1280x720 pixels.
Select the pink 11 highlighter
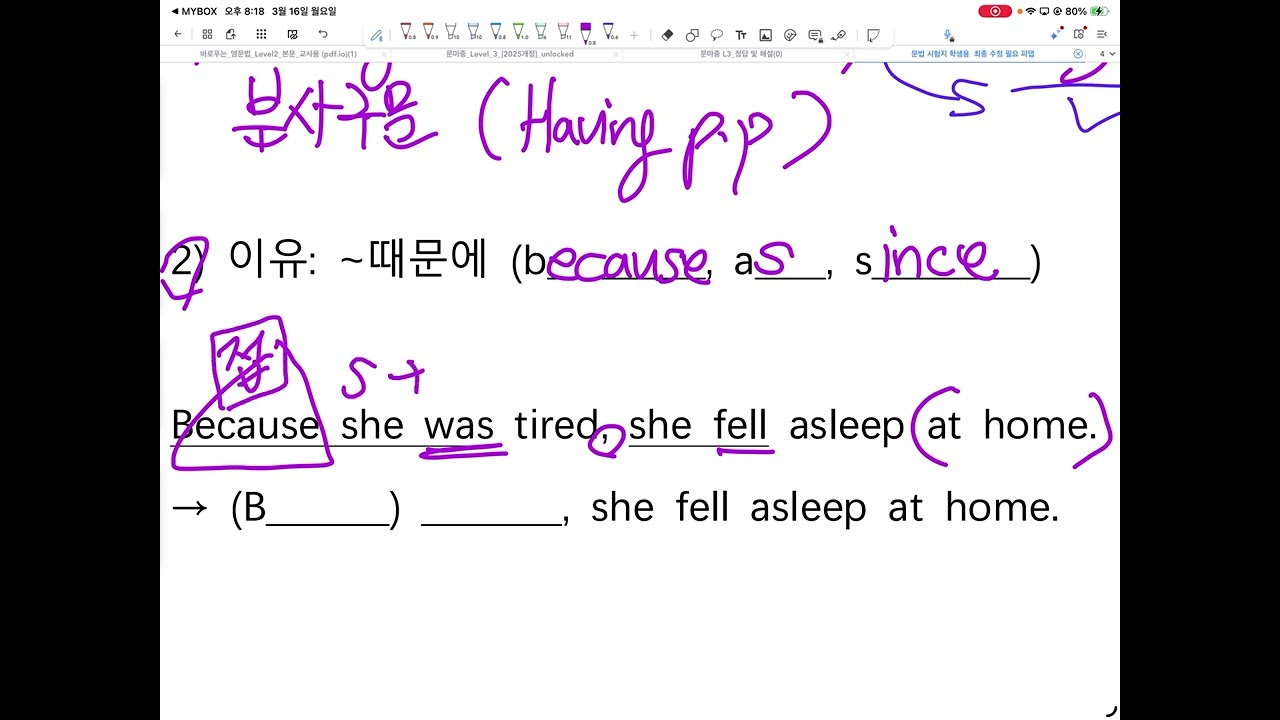click(x=564, y=33)
